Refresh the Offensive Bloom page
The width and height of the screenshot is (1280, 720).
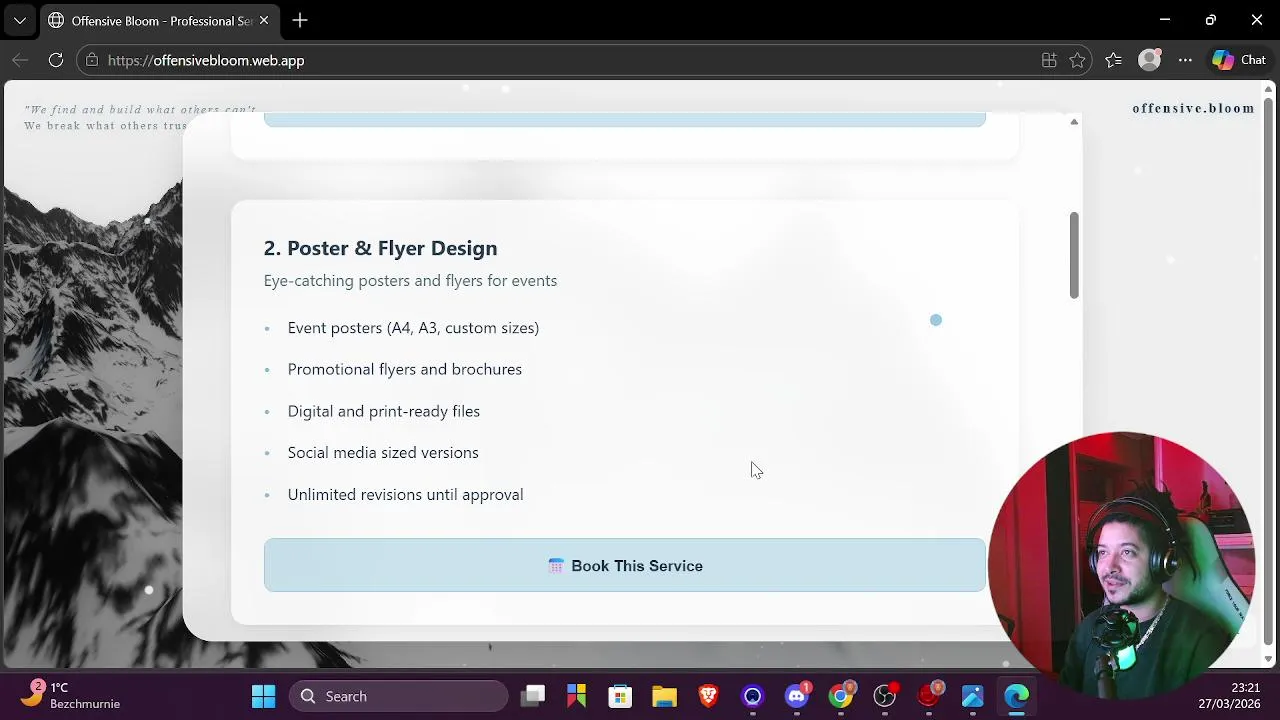coord(56,60)
